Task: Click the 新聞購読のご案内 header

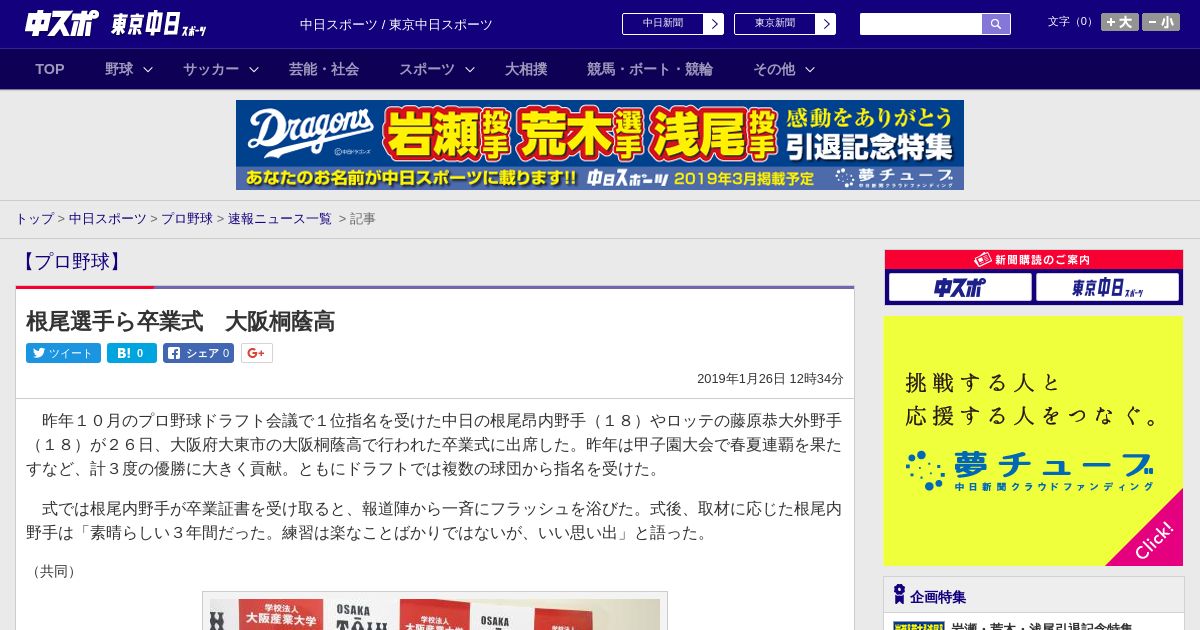Action: [1033, 260]
